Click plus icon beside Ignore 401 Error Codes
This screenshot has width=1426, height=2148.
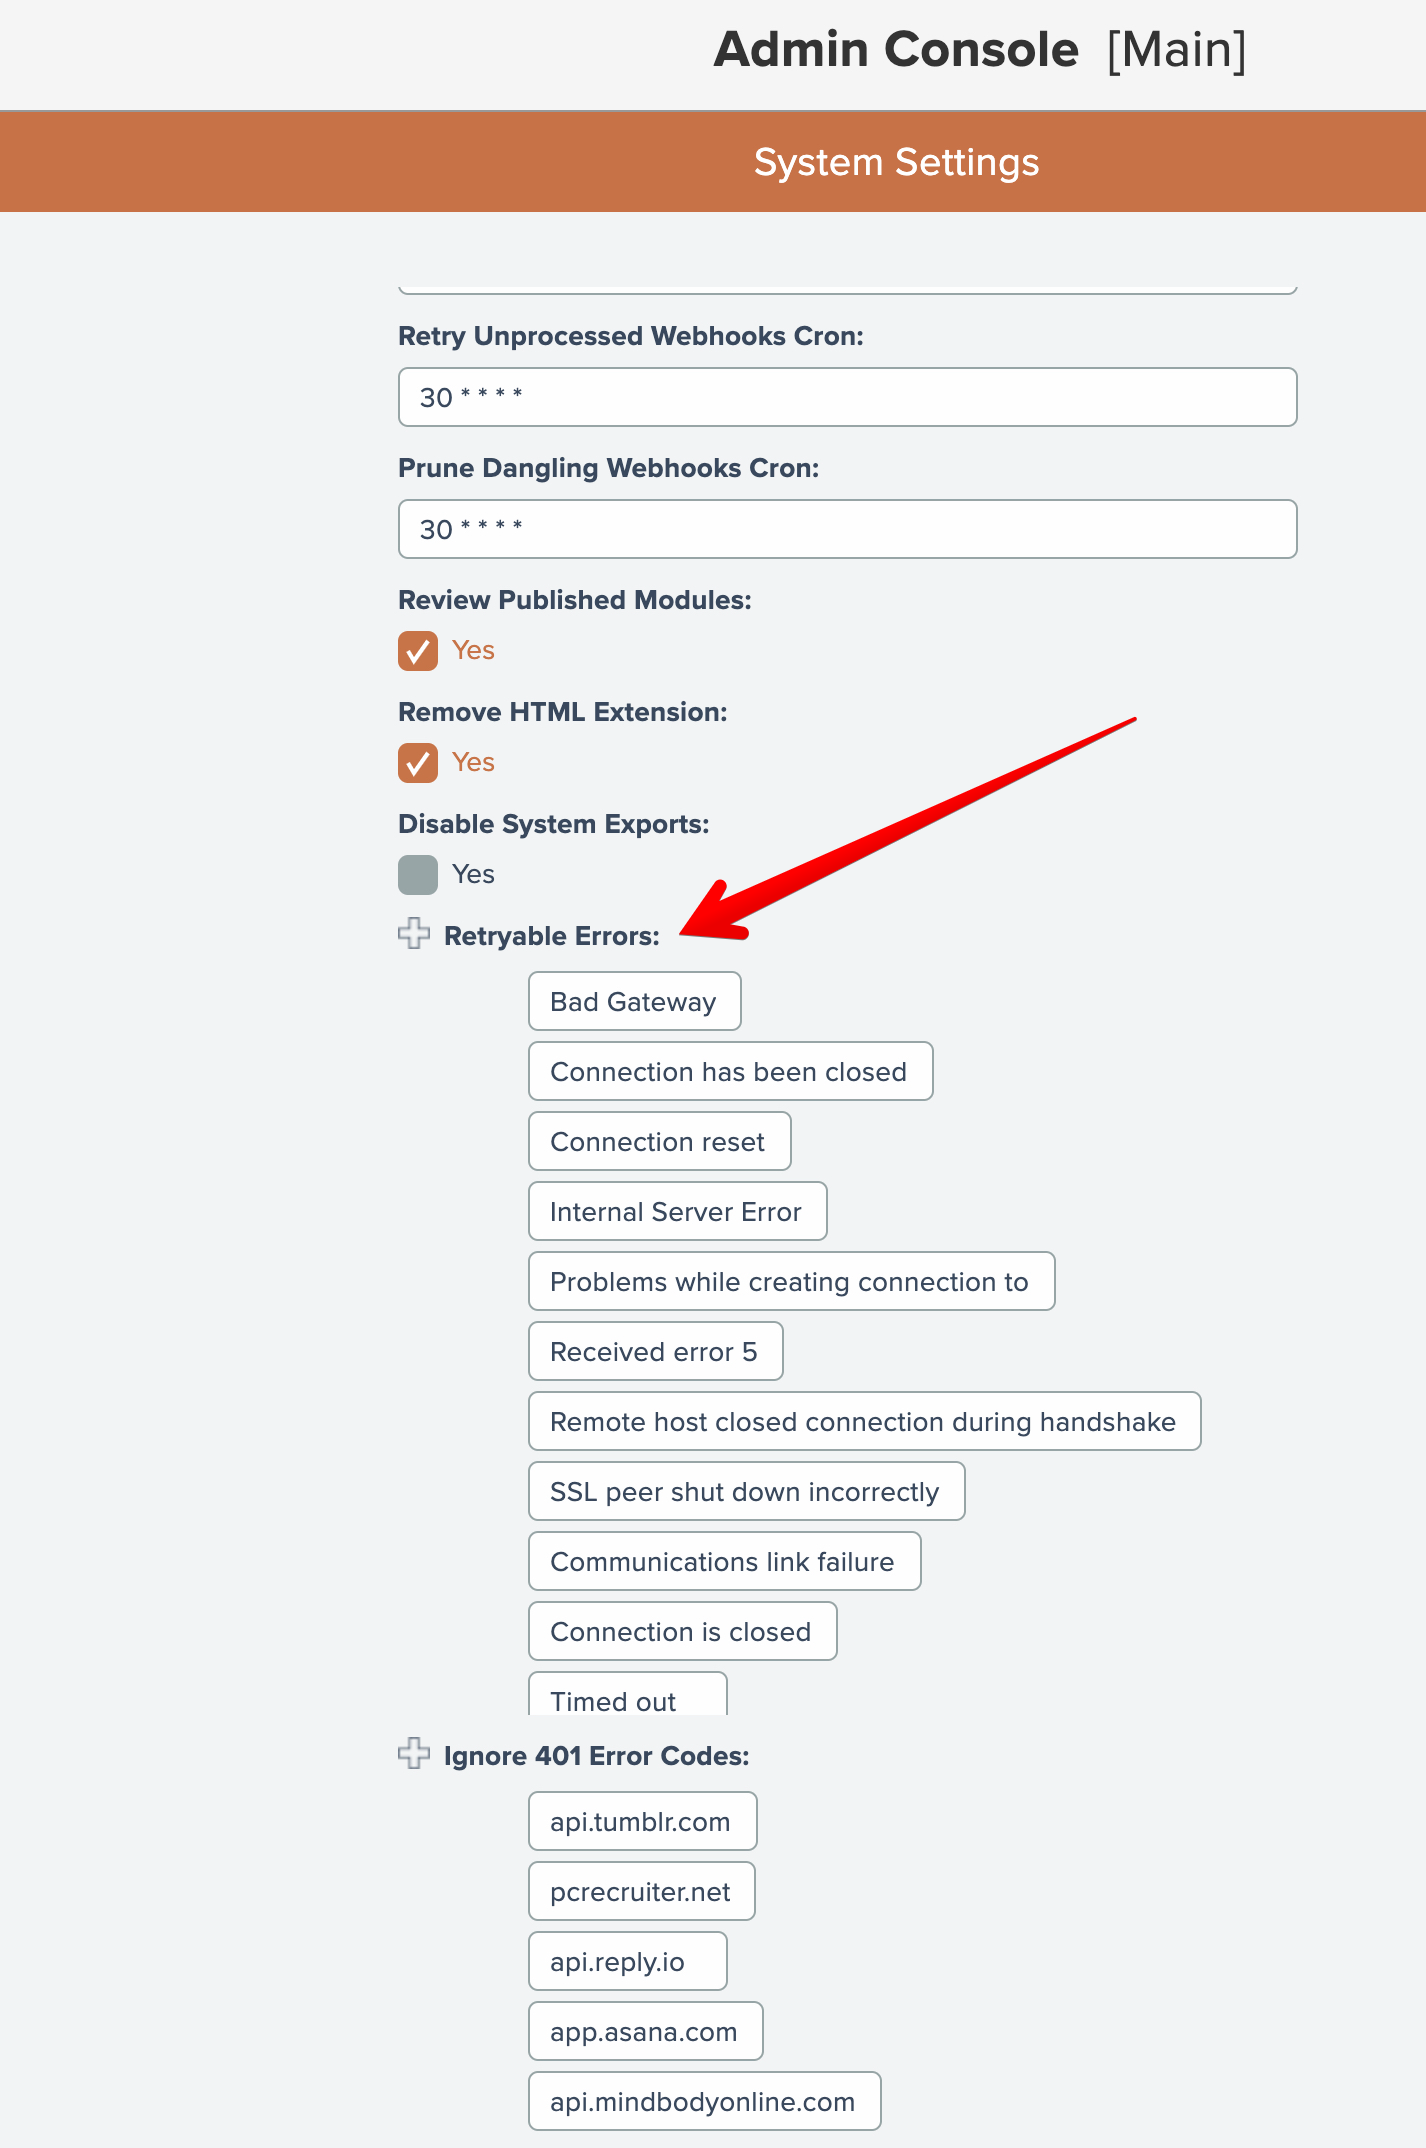(x=414, y=1754)
